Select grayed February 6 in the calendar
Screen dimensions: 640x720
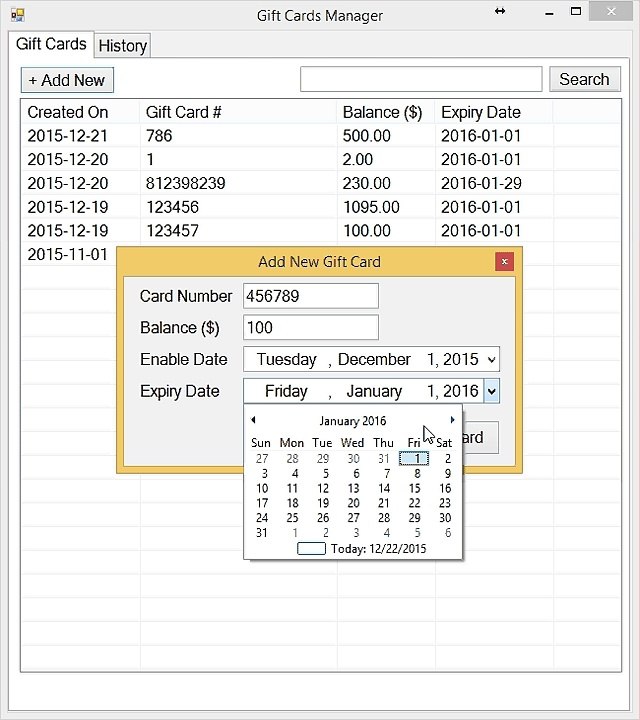point(448,533)
